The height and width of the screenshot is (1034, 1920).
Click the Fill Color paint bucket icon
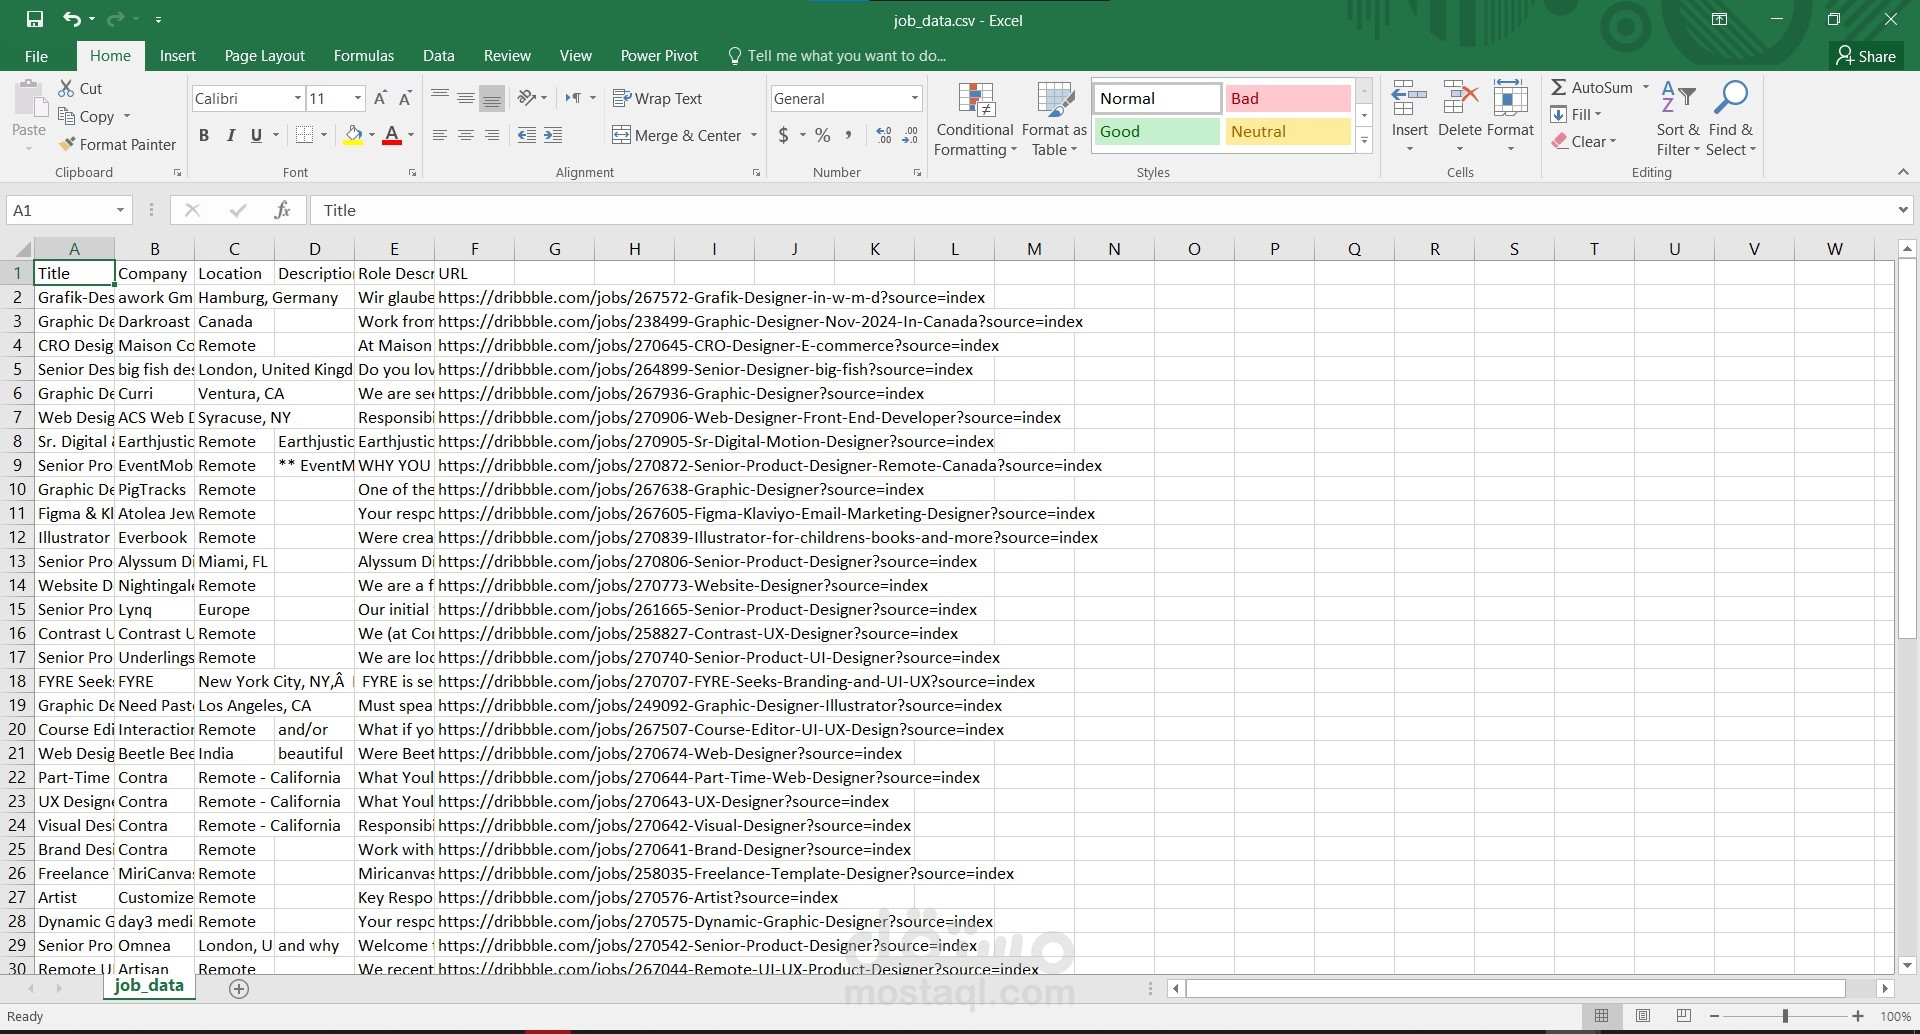(353, 135)
